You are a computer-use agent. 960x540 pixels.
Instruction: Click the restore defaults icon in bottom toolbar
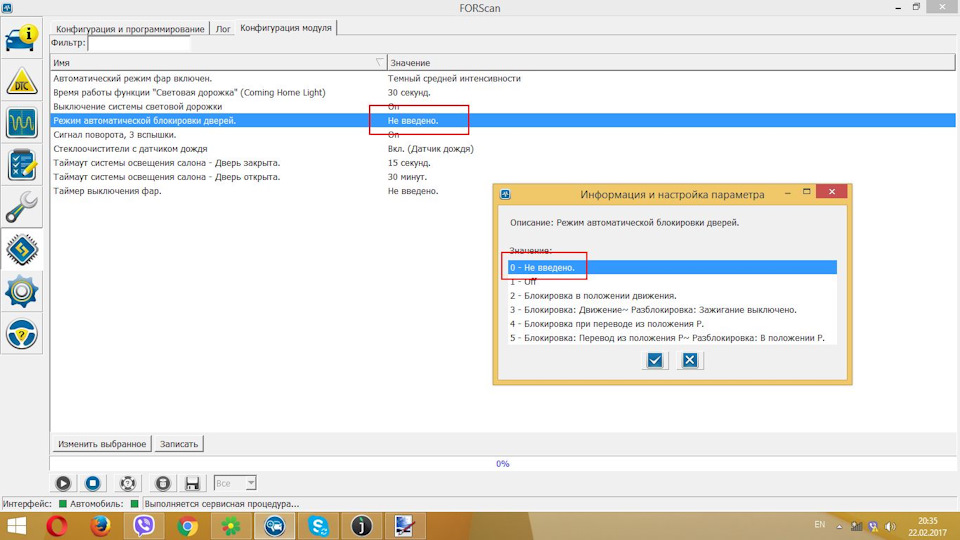coord(127,483)
